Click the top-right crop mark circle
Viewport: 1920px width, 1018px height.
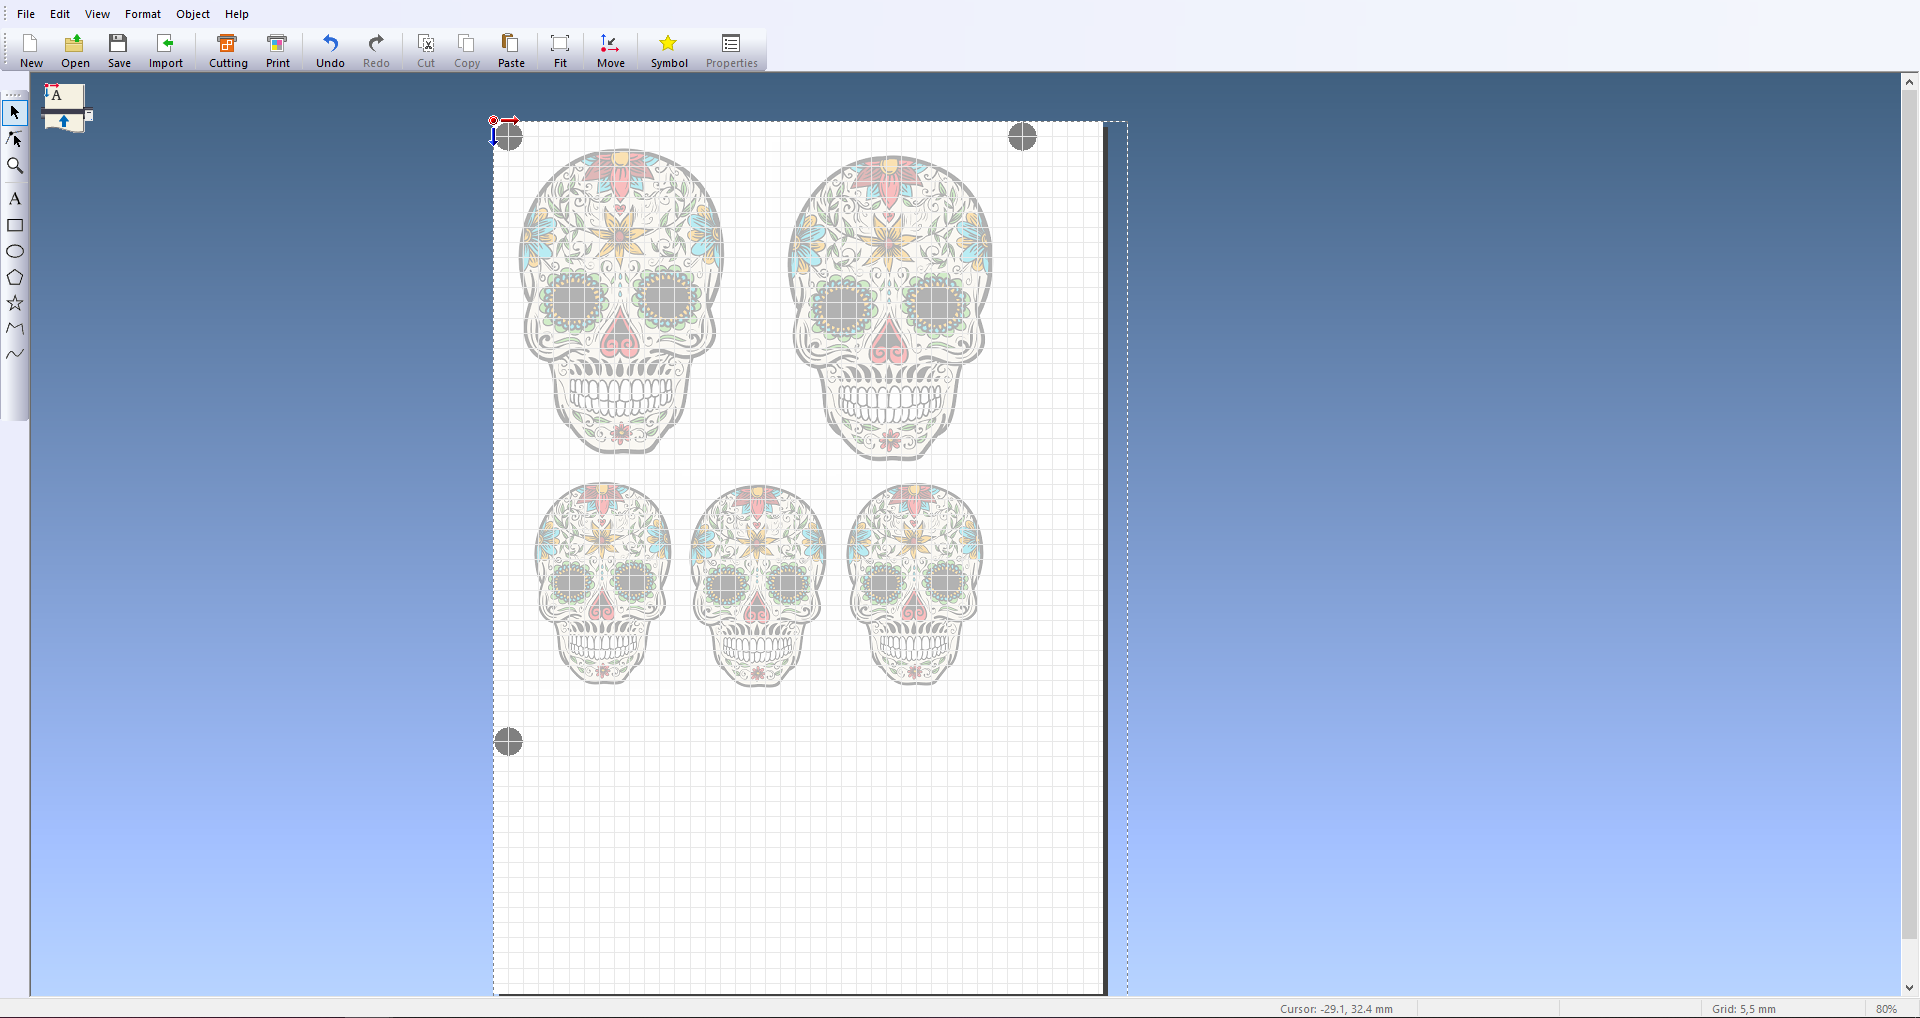pos(1022,137)
